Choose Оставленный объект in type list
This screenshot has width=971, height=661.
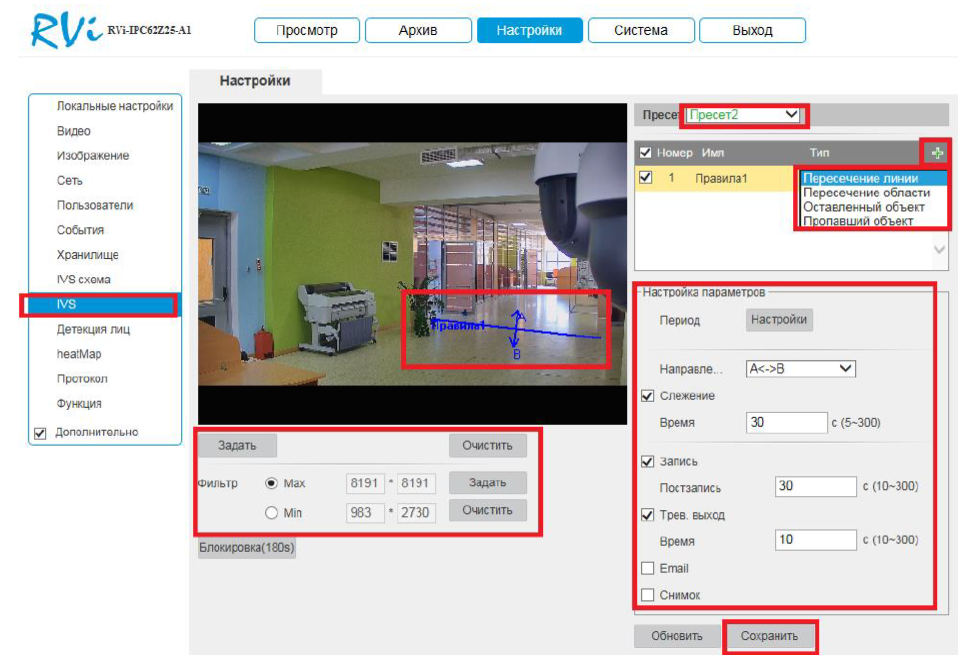(x=864, y=207)
